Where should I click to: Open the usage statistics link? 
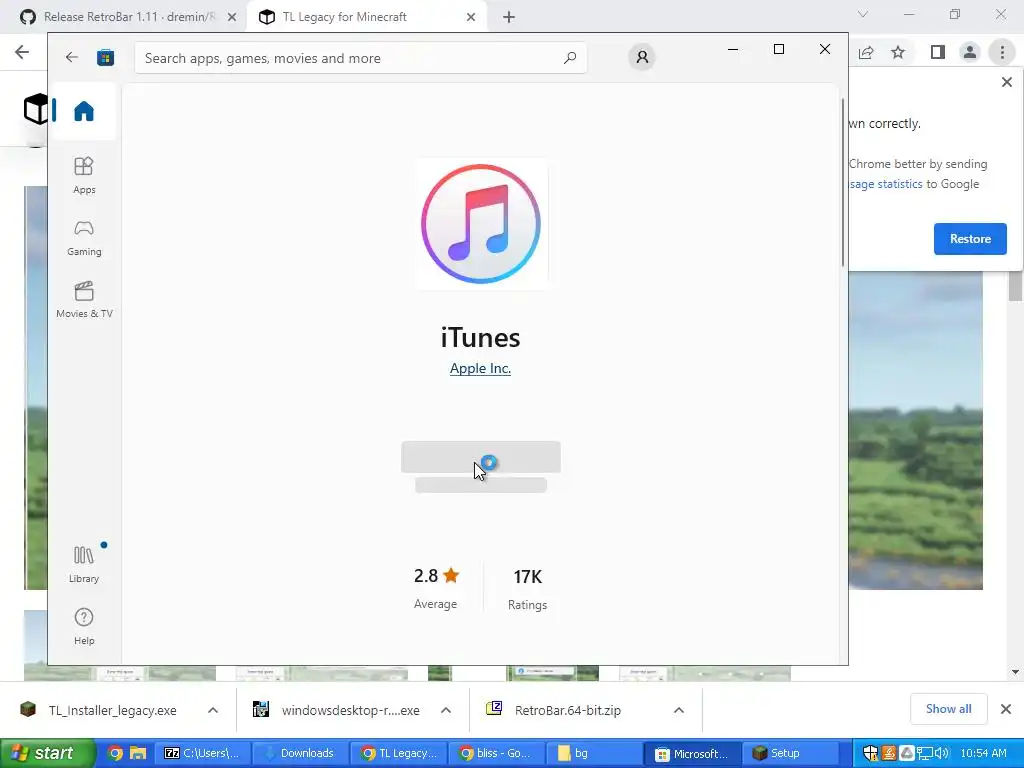coord(886,184)
